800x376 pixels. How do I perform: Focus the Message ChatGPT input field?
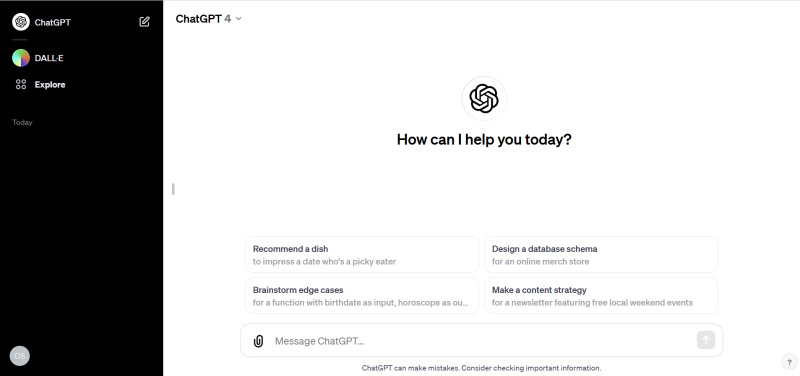click(x=481, y=341)
